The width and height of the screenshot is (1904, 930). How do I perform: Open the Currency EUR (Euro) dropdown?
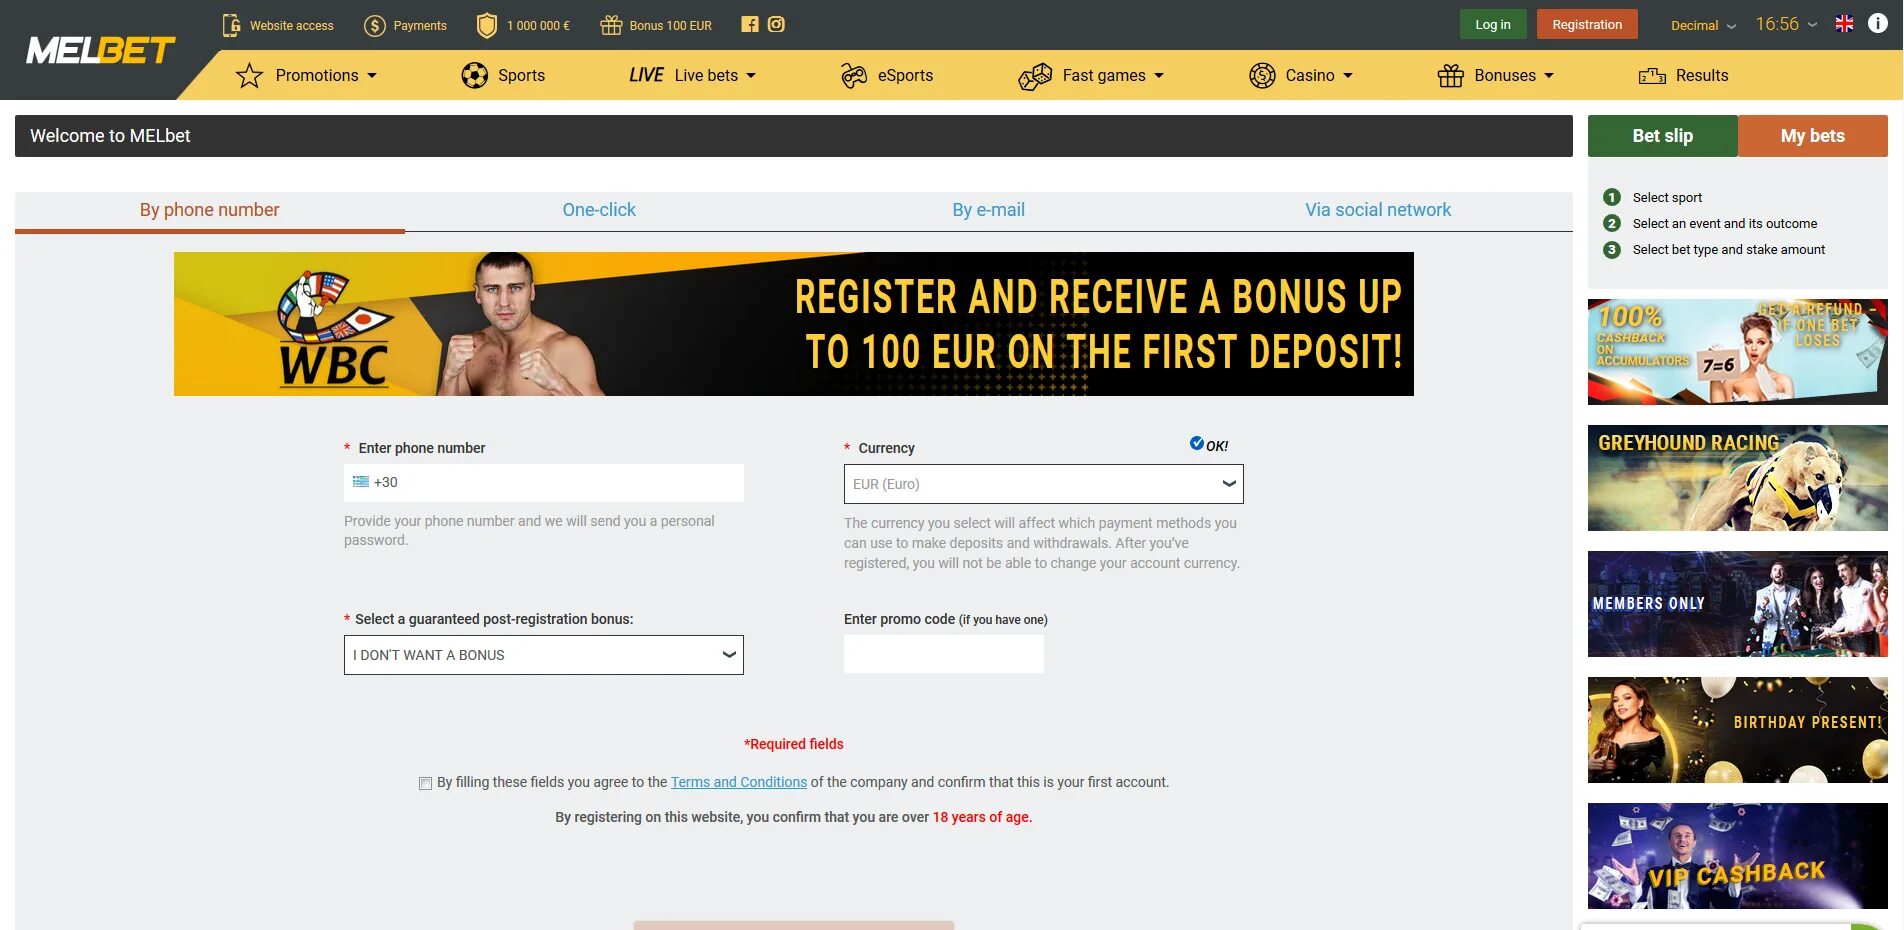pyautogui.click(x=1043, y=484)
